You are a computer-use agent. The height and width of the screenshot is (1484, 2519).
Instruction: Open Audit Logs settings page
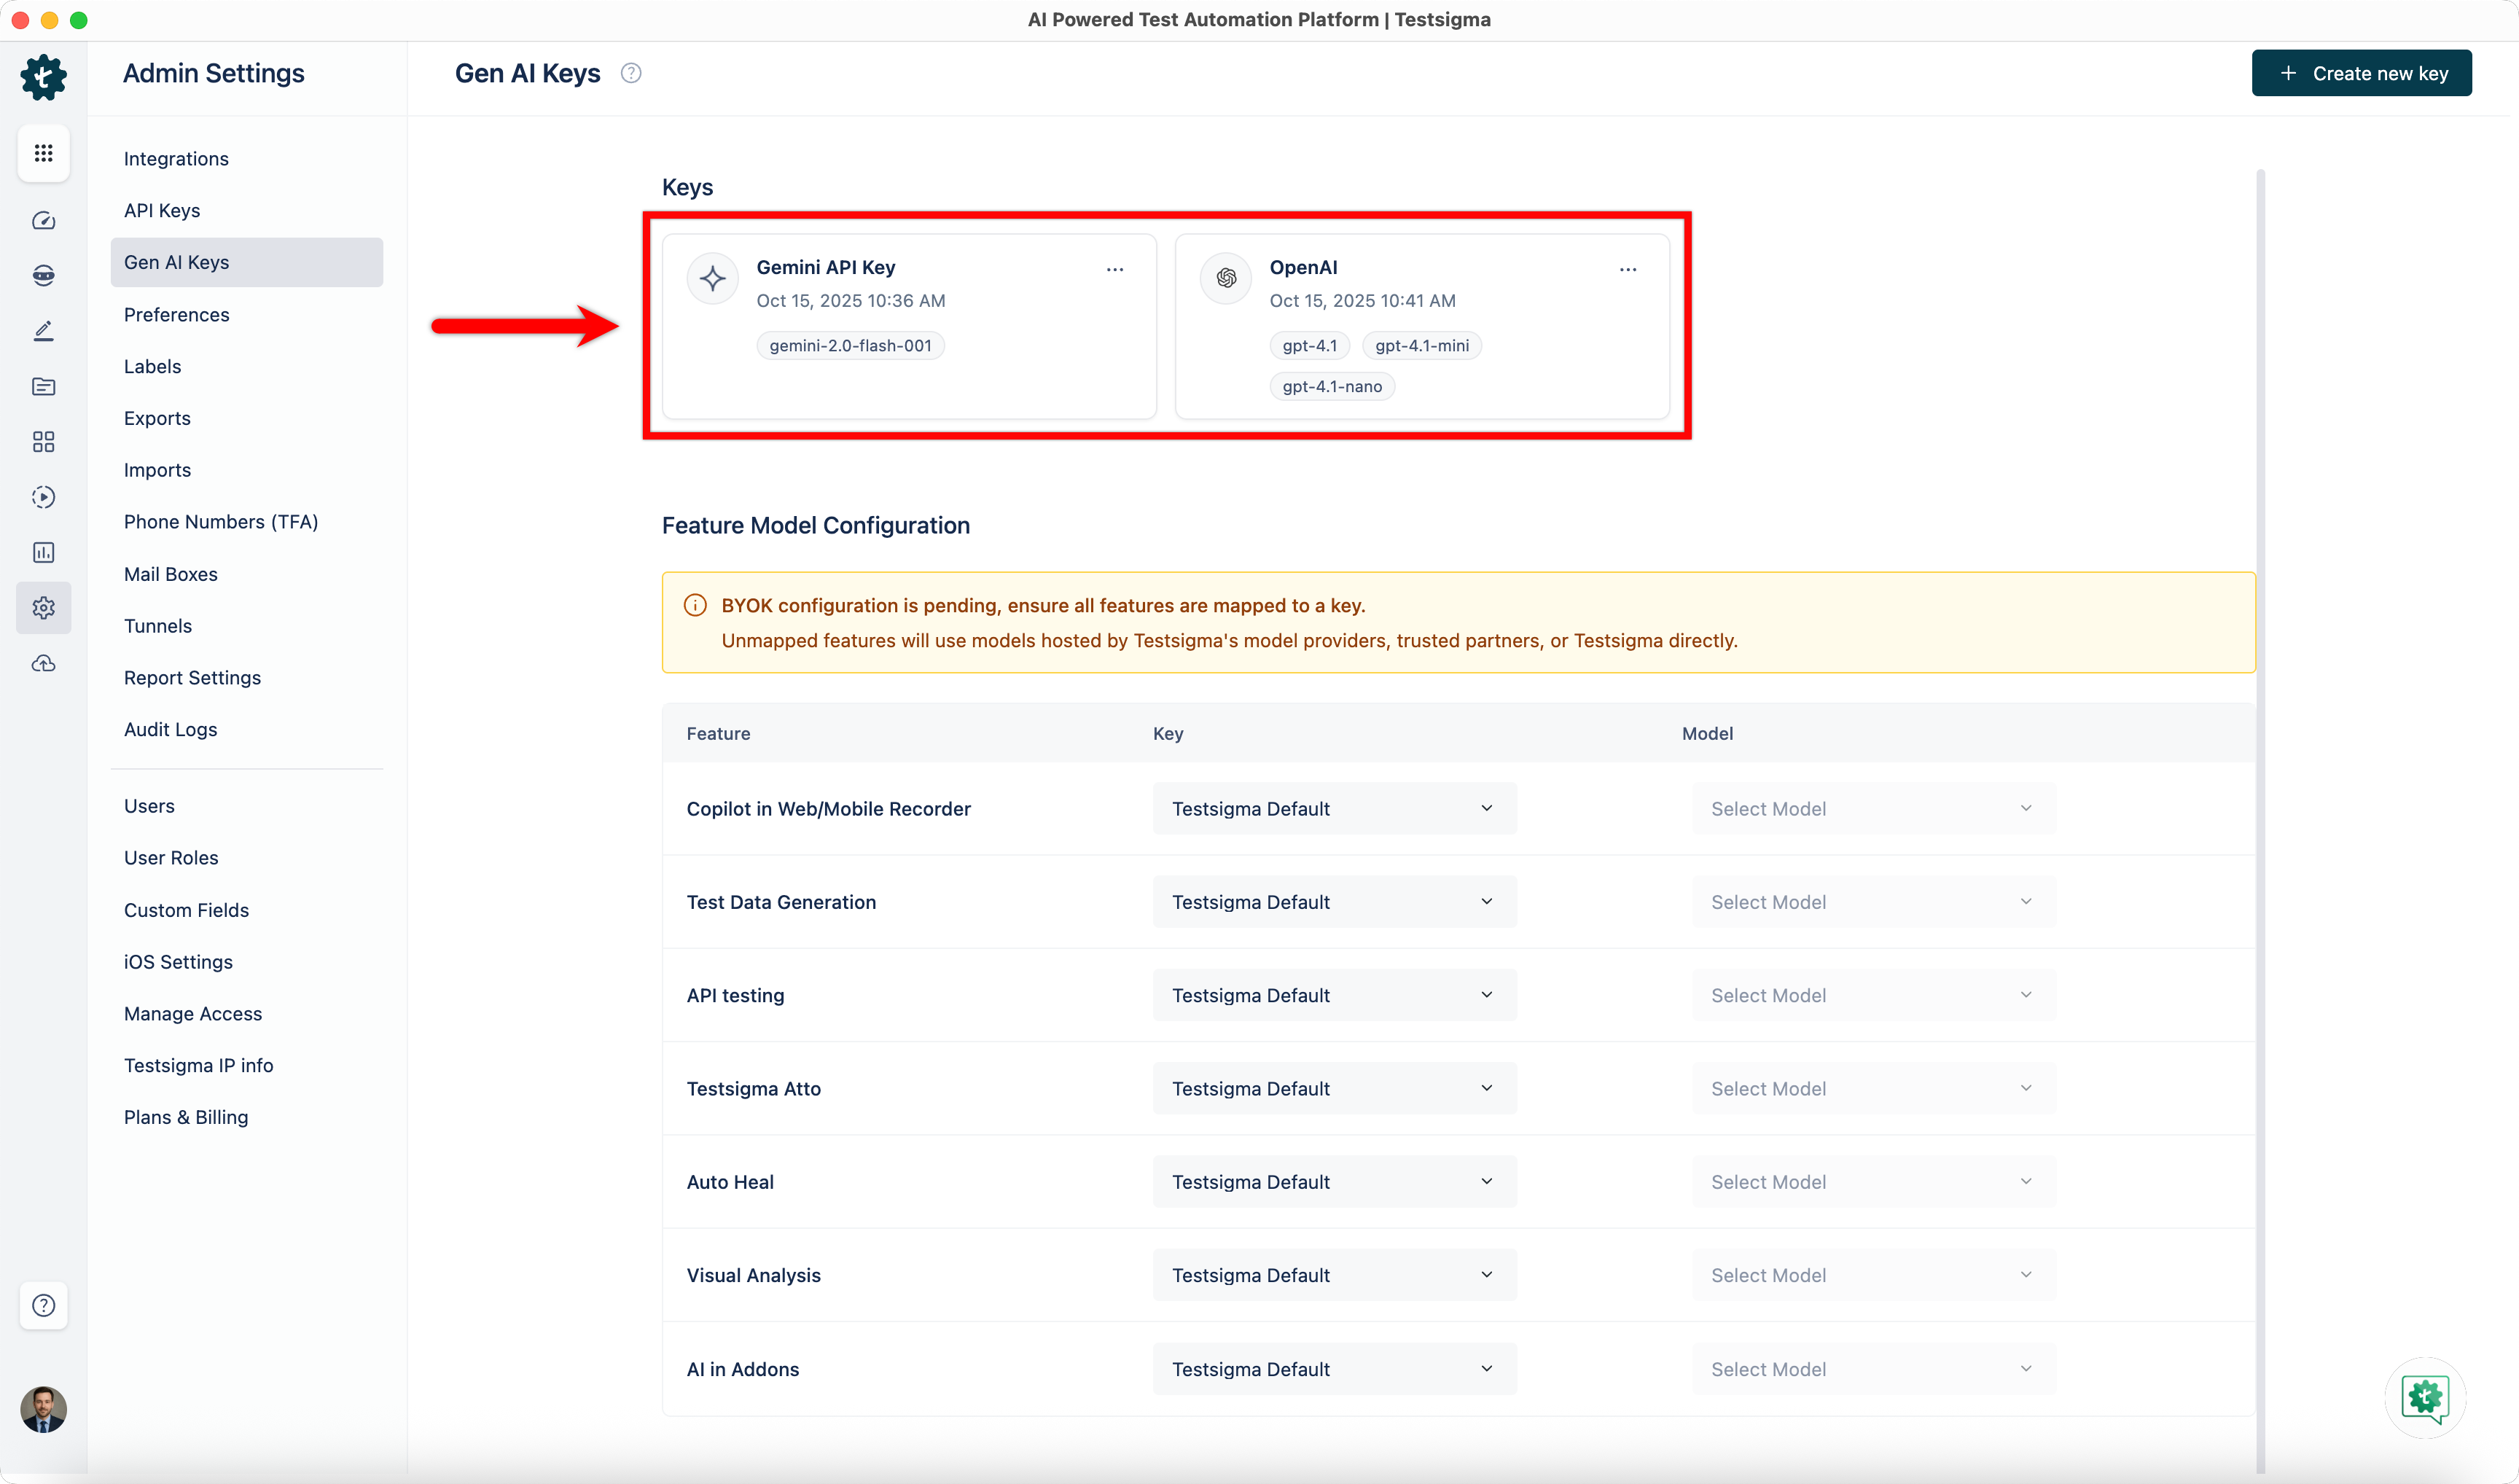pyautogui.click(x=170, y=729)
